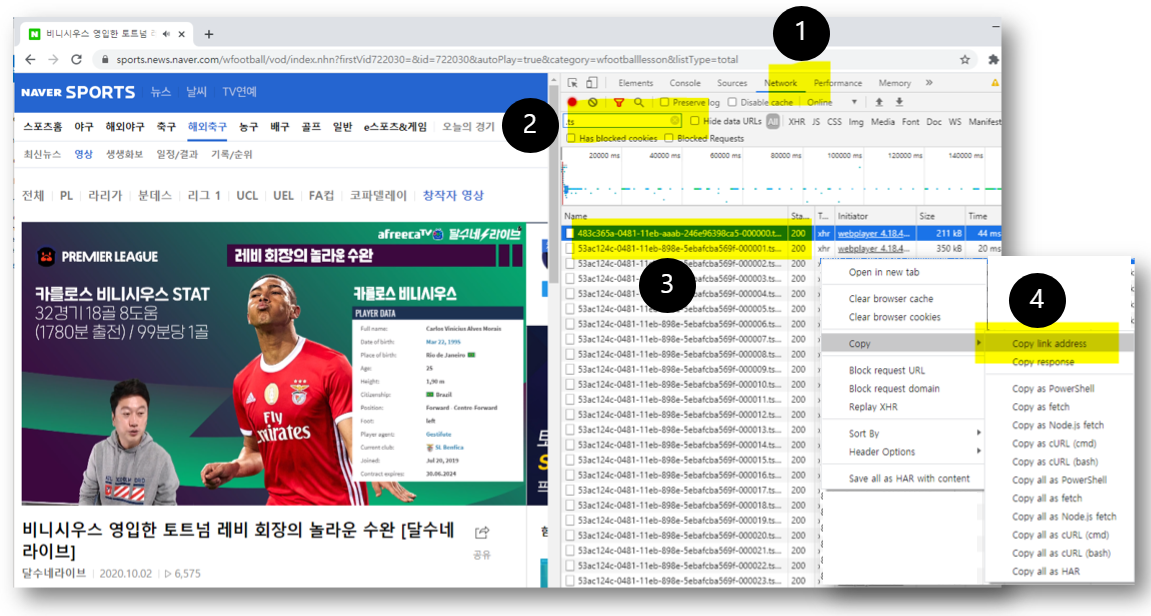Screen dimensions: 1151x616
Task: Enable Preserve log checkbox
Action: (664, 102)
